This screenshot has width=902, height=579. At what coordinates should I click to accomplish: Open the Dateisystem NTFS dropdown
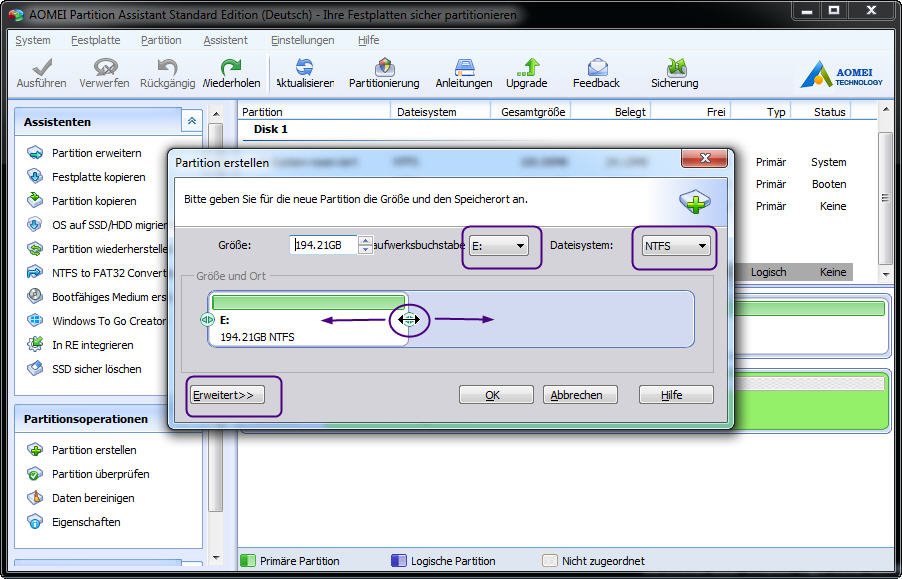click(x=676, y=246)
